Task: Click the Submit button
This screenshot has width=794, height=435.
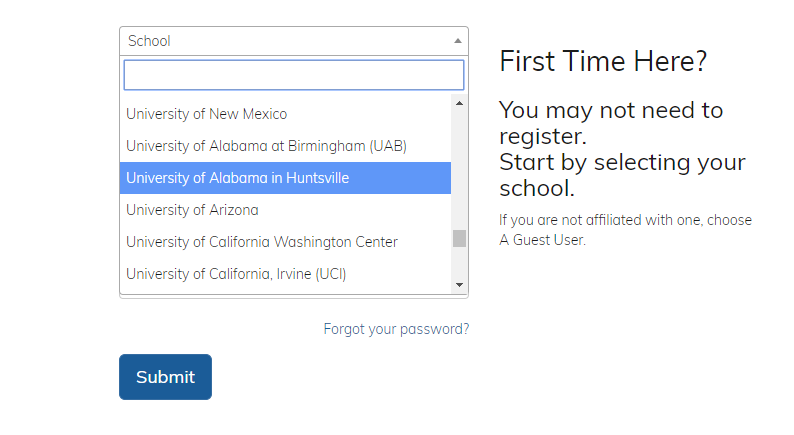Action: pos(166,377)
